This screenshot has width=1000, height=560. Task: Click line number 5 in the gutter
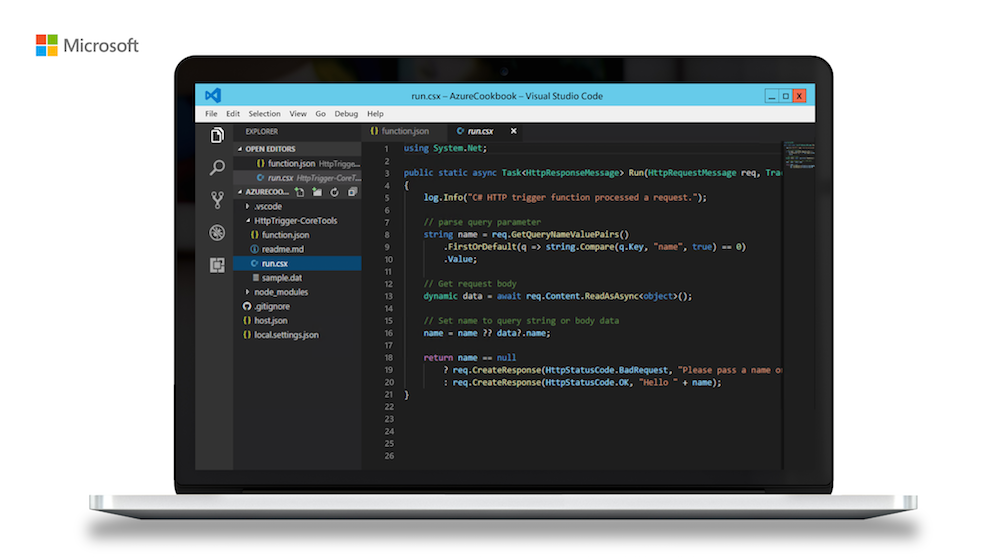tap(386, 198)
